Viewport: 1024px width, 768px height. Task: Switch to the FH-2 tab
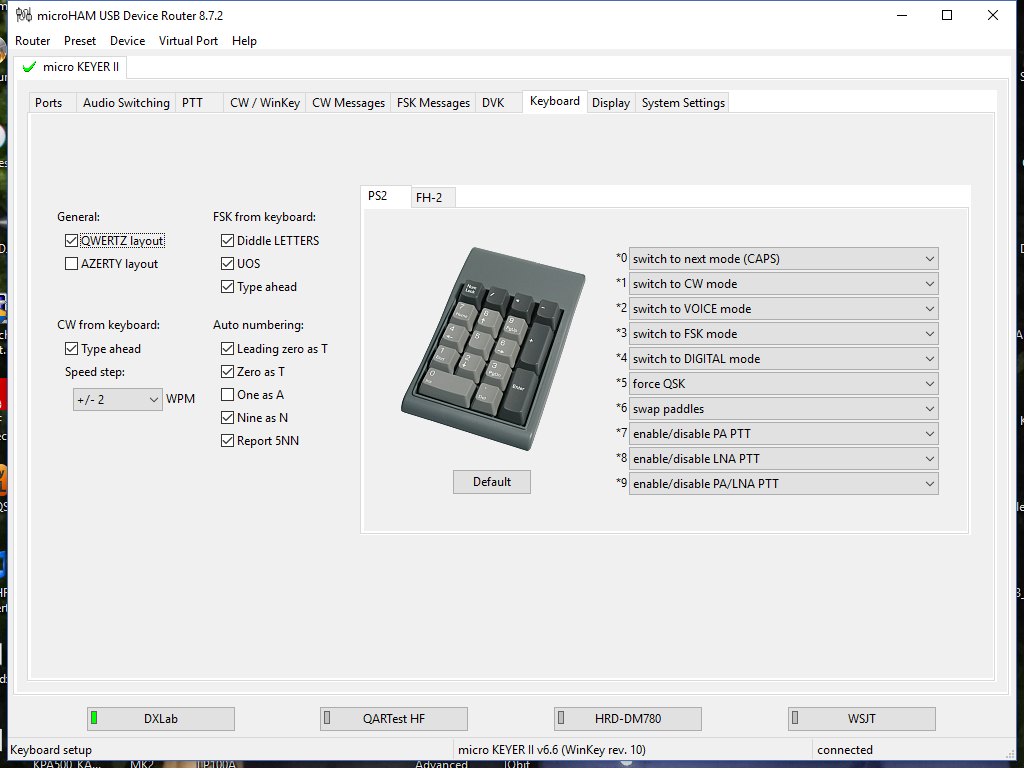click(x=432, y=197)
